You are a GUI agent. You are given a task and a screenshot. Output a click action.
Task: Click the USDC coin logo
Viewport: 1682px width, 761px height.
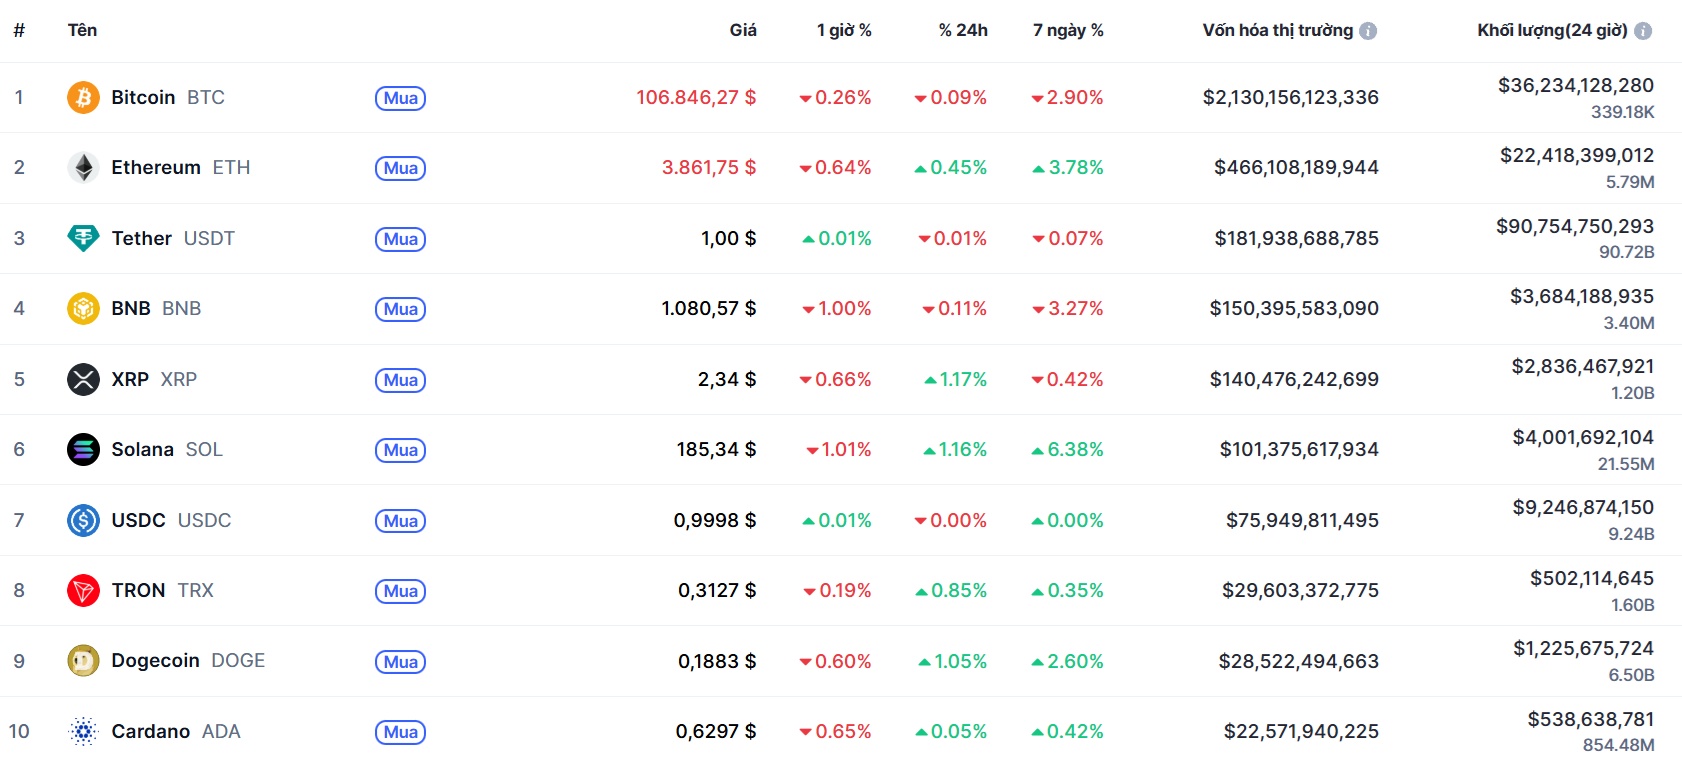[83, 520]
